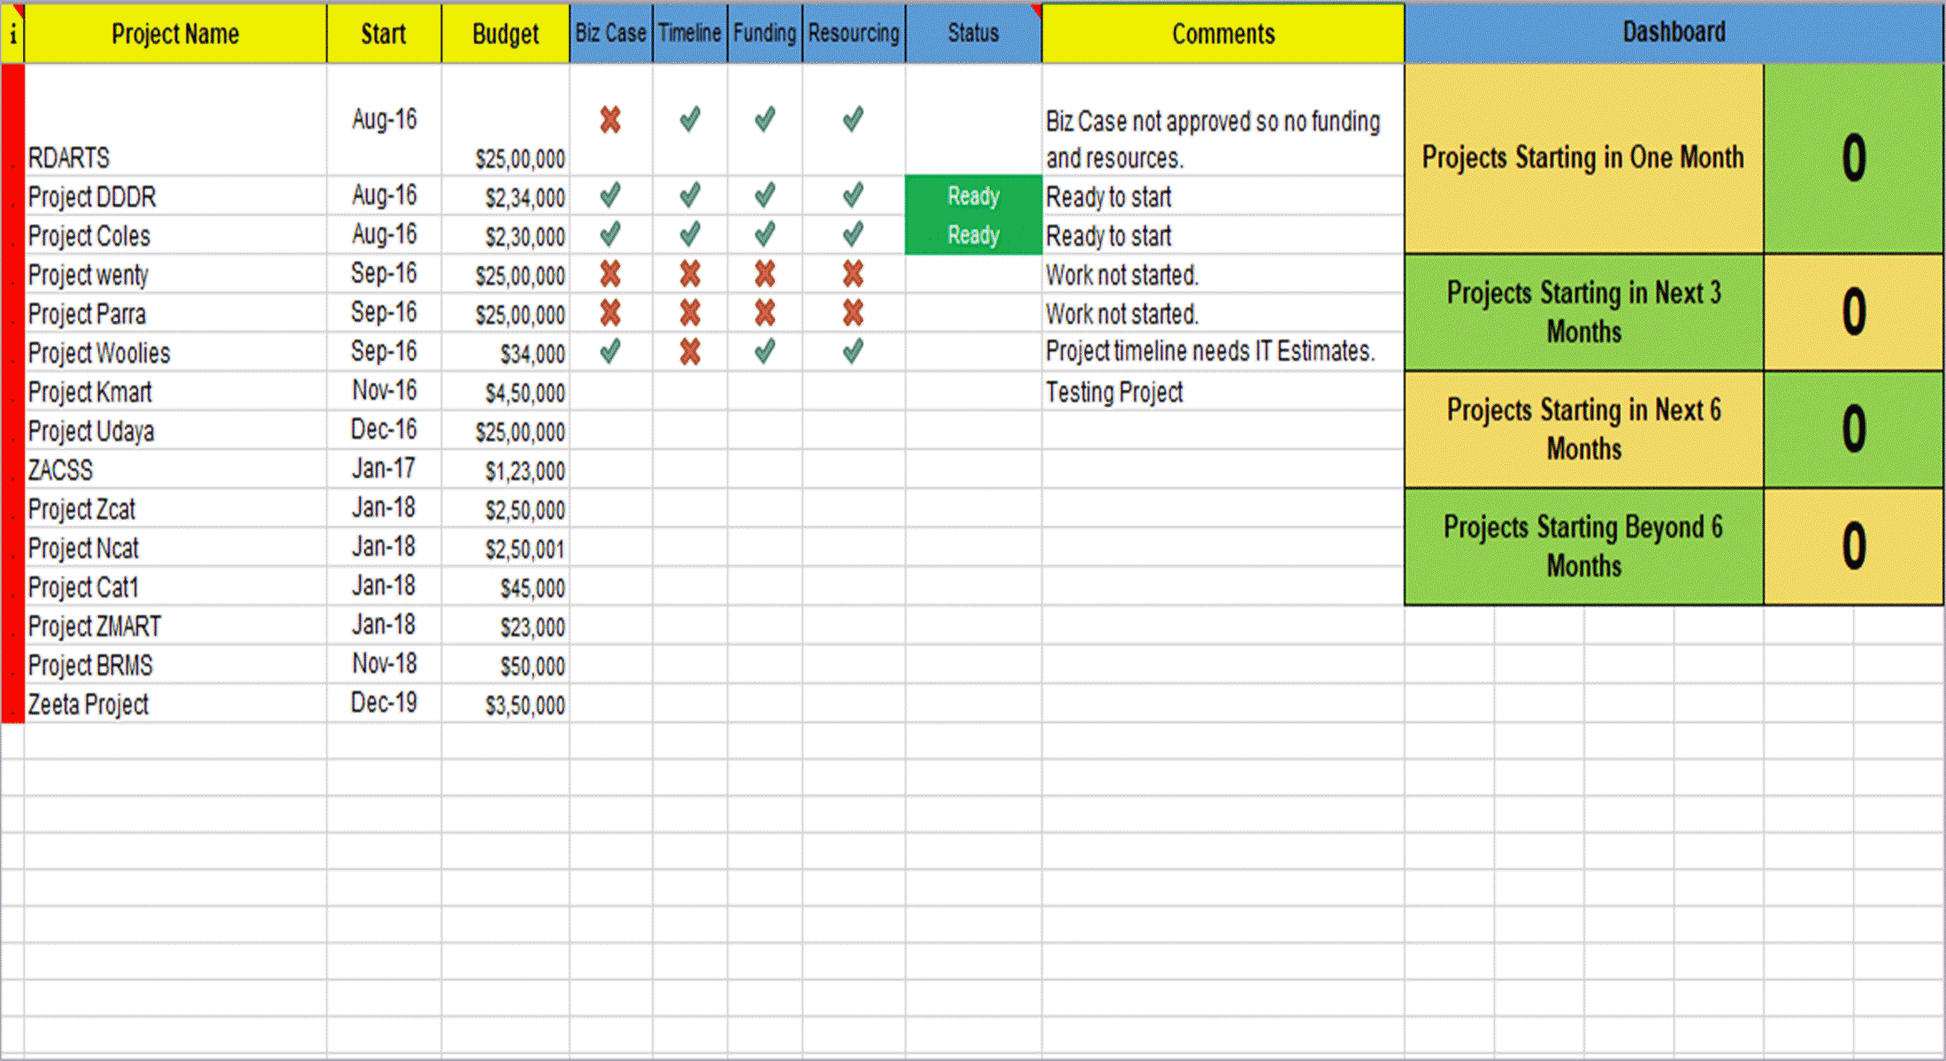Image resolution: width=1946 pixels, height=1061 pixels.
Task: Select the Funding red cross for Project wenty
Action: (764, 274)
